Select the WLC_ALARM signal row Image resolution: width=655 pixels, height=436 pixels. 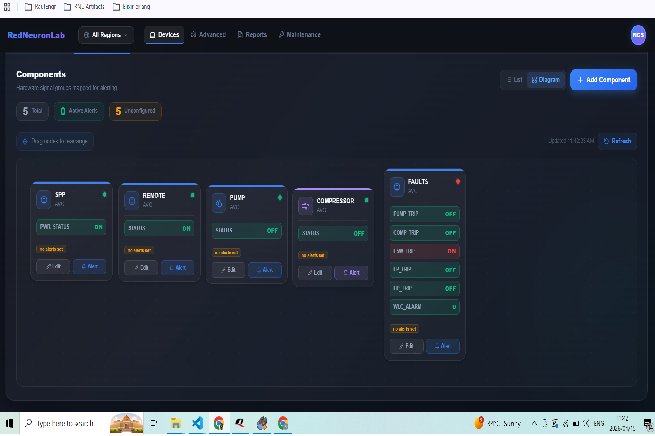tap(425, 307)
